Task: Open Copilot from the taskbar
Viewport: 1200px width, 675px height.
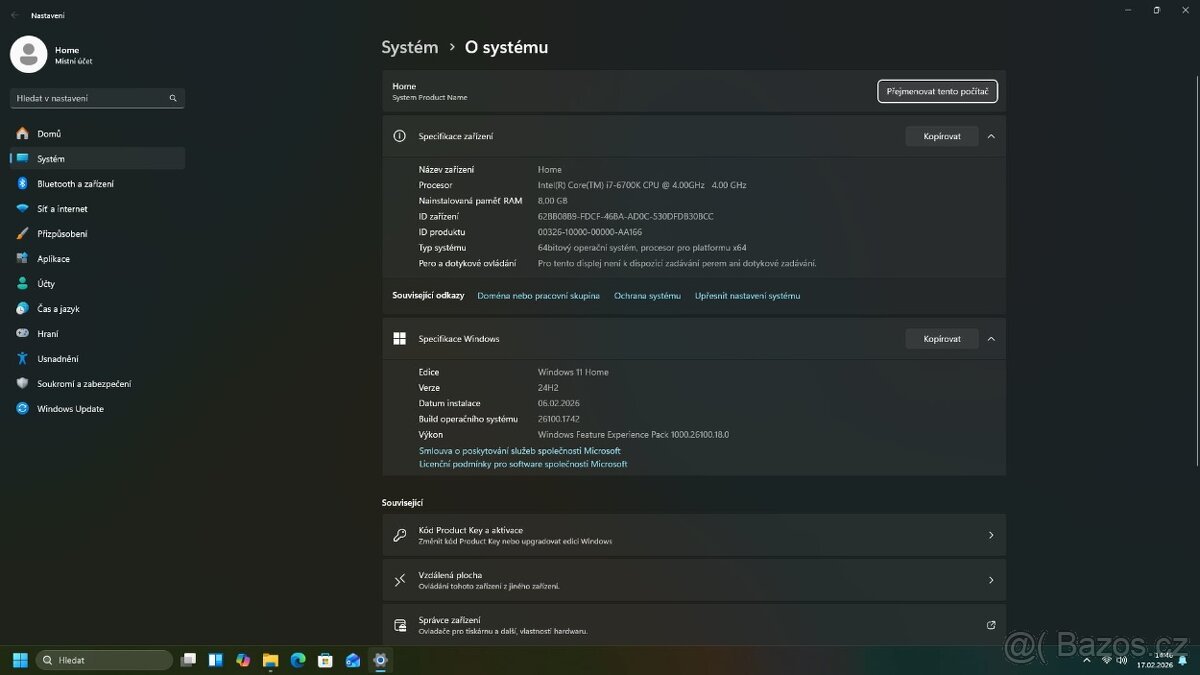Action: [x=243, y=660]
